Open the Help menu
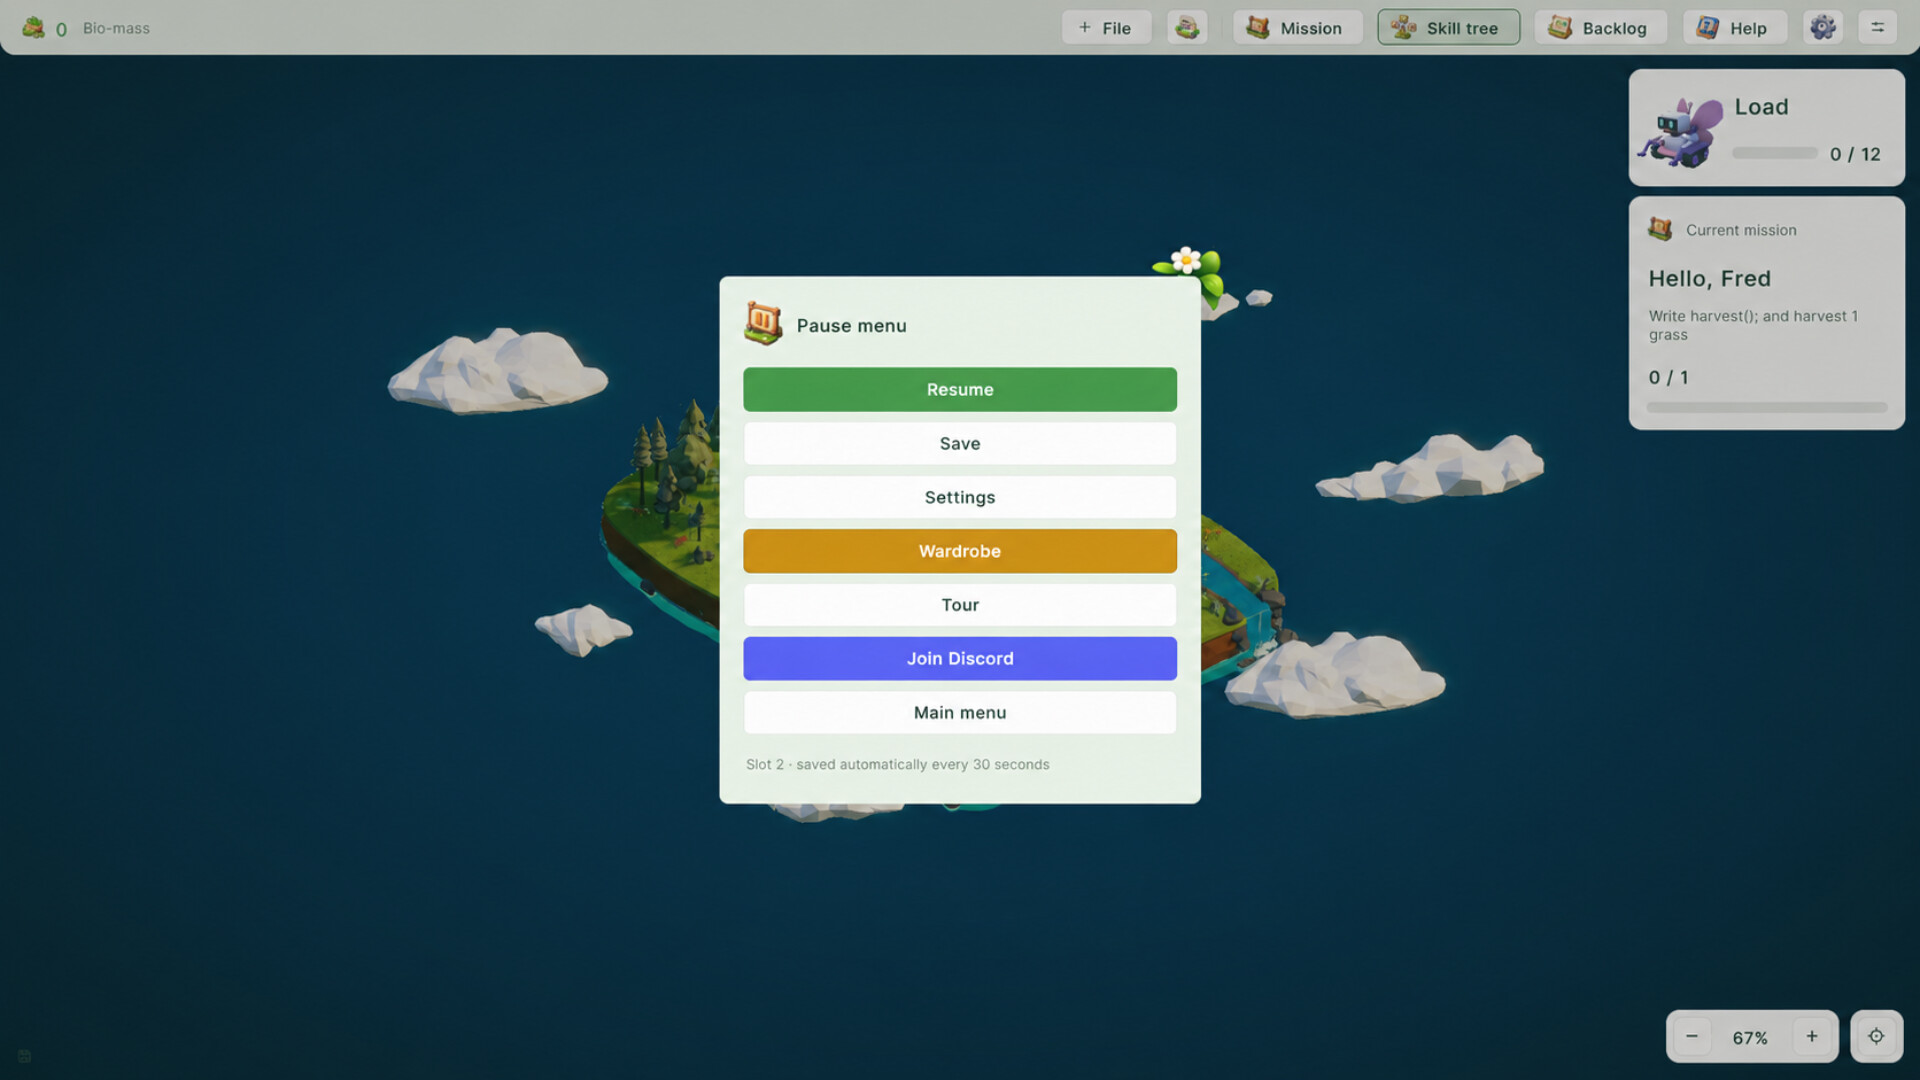 (1734, 28)
